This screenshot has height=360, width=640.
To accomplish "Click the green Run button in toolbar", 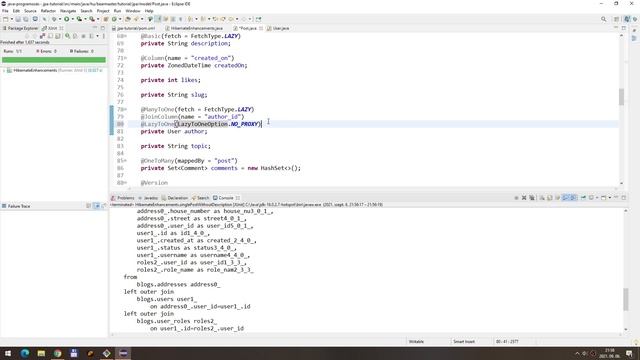I will tap(67, 19).
